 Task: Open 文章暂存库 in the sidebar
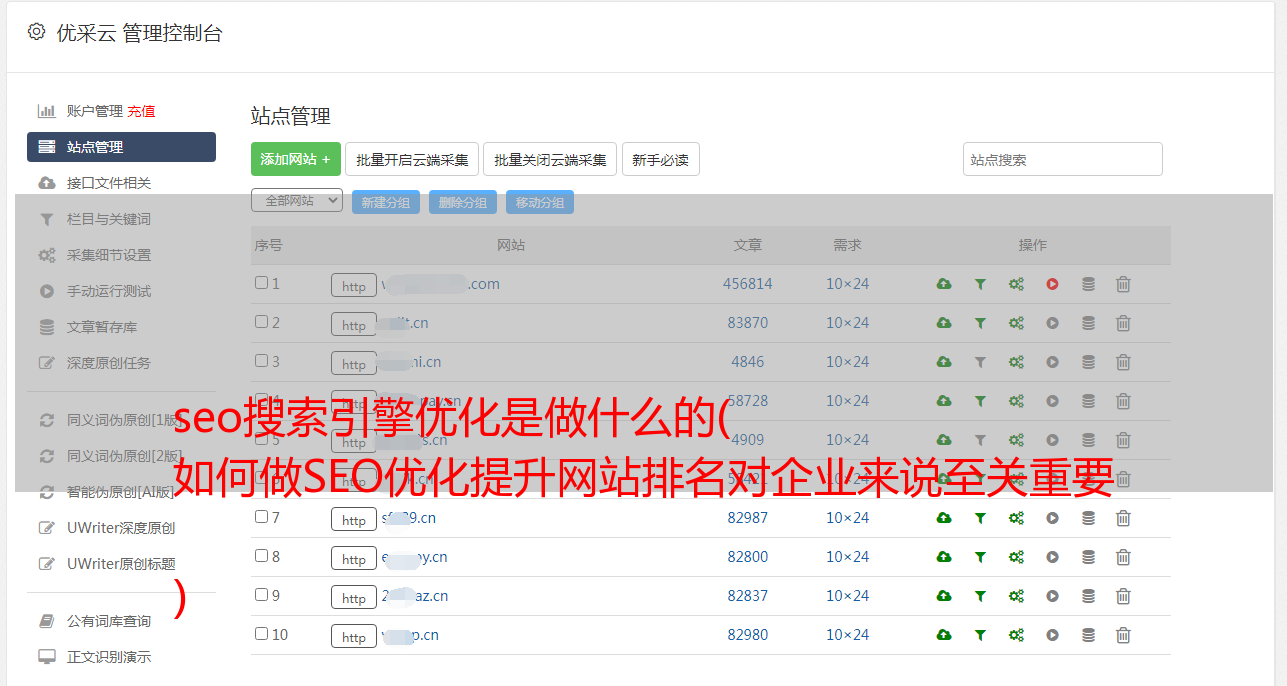click(x=102, y=327)
